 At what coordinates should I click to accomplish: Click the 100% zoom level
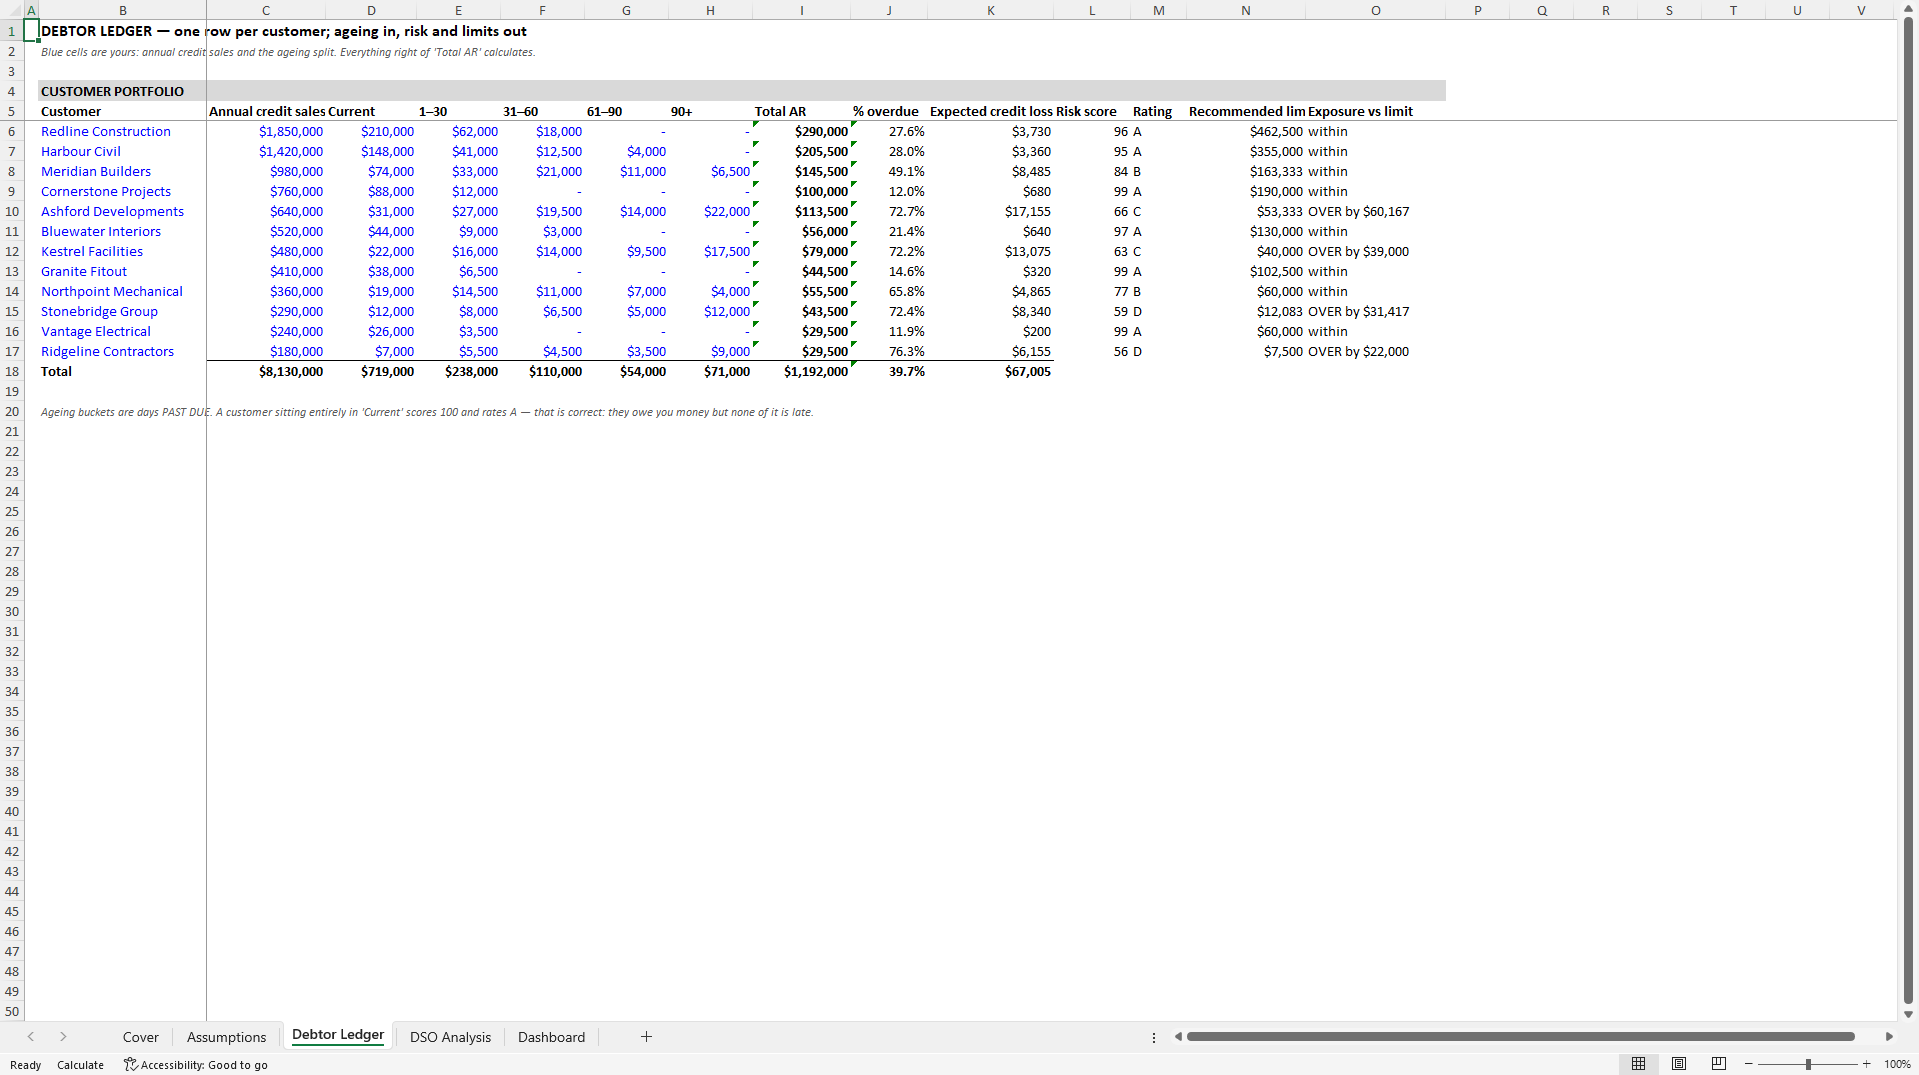point(1897,1065)
